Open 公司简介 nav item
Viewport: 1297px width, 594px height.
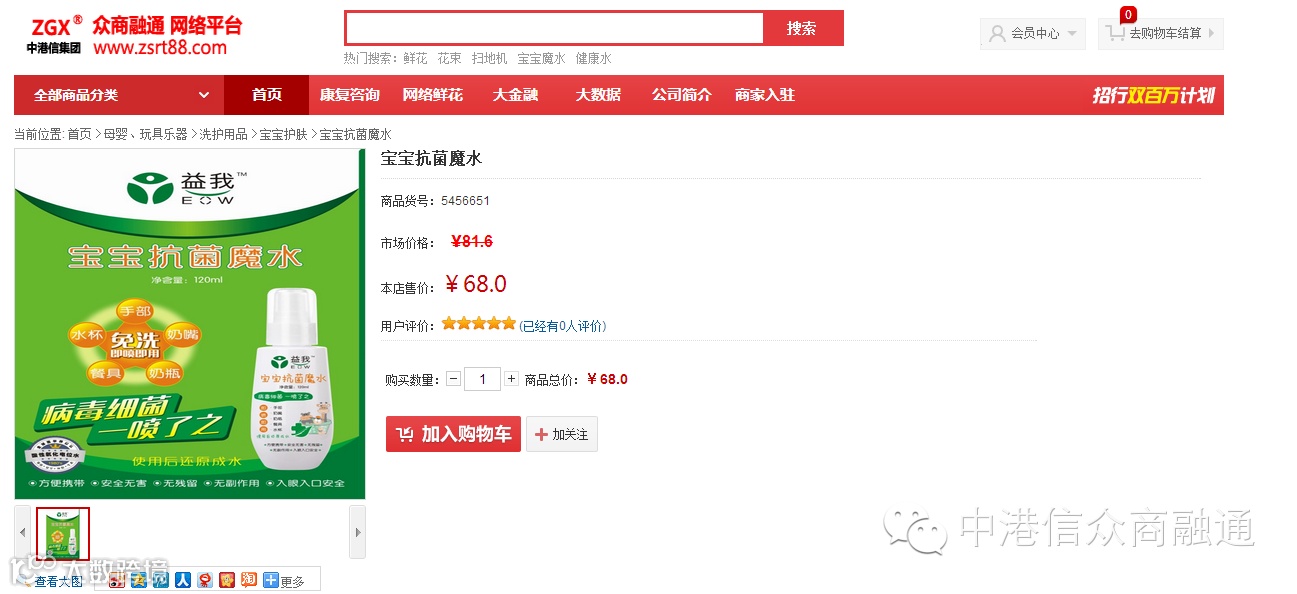682,95
